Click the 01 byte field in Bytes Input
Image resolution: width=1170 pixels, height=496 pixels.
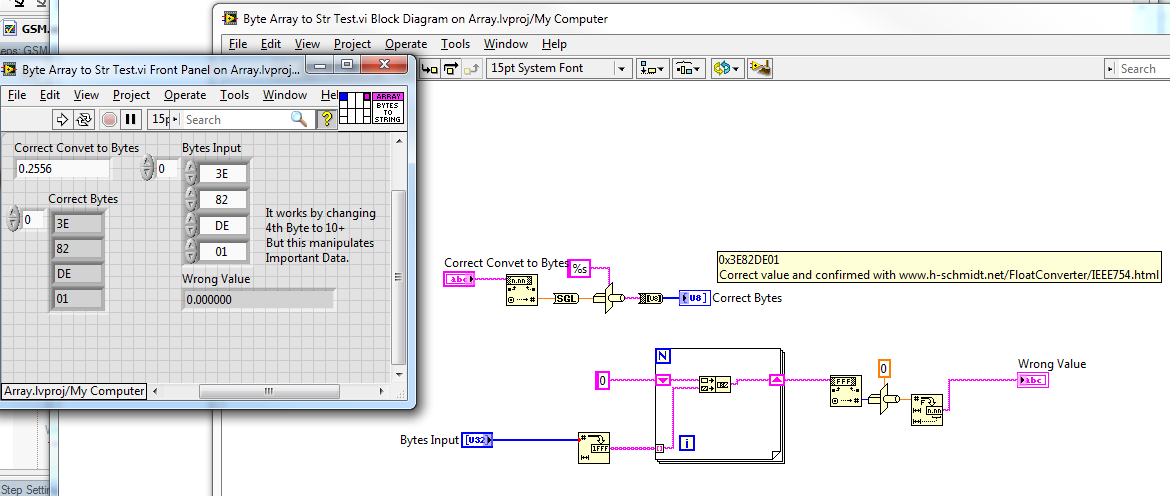point(222,251)
